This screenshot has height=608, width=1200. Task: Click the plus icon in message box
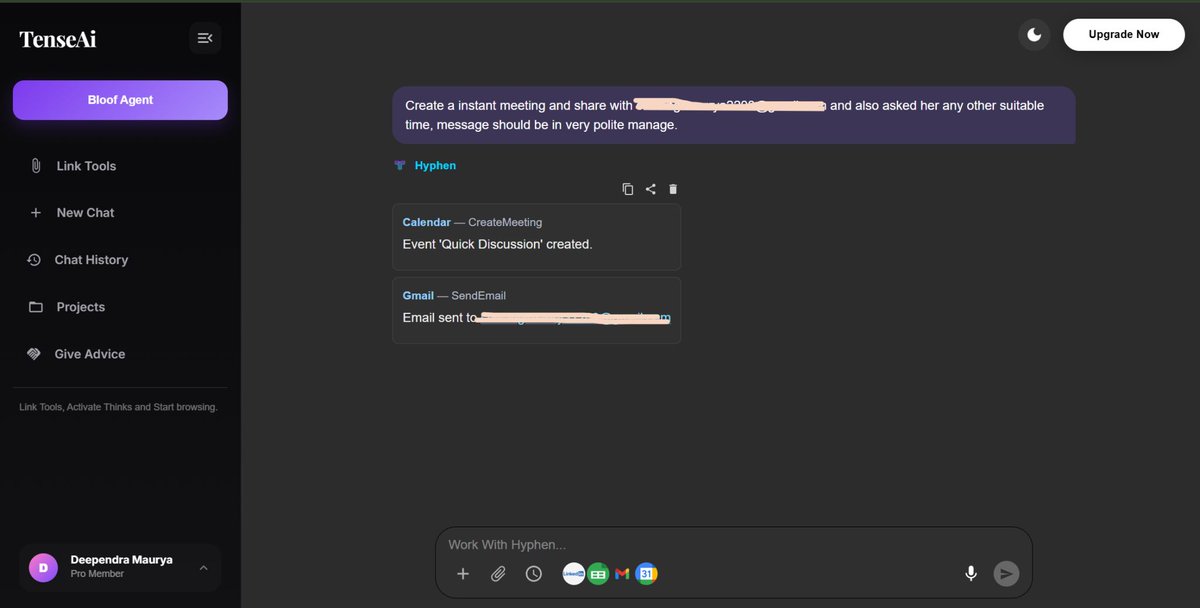463,574
